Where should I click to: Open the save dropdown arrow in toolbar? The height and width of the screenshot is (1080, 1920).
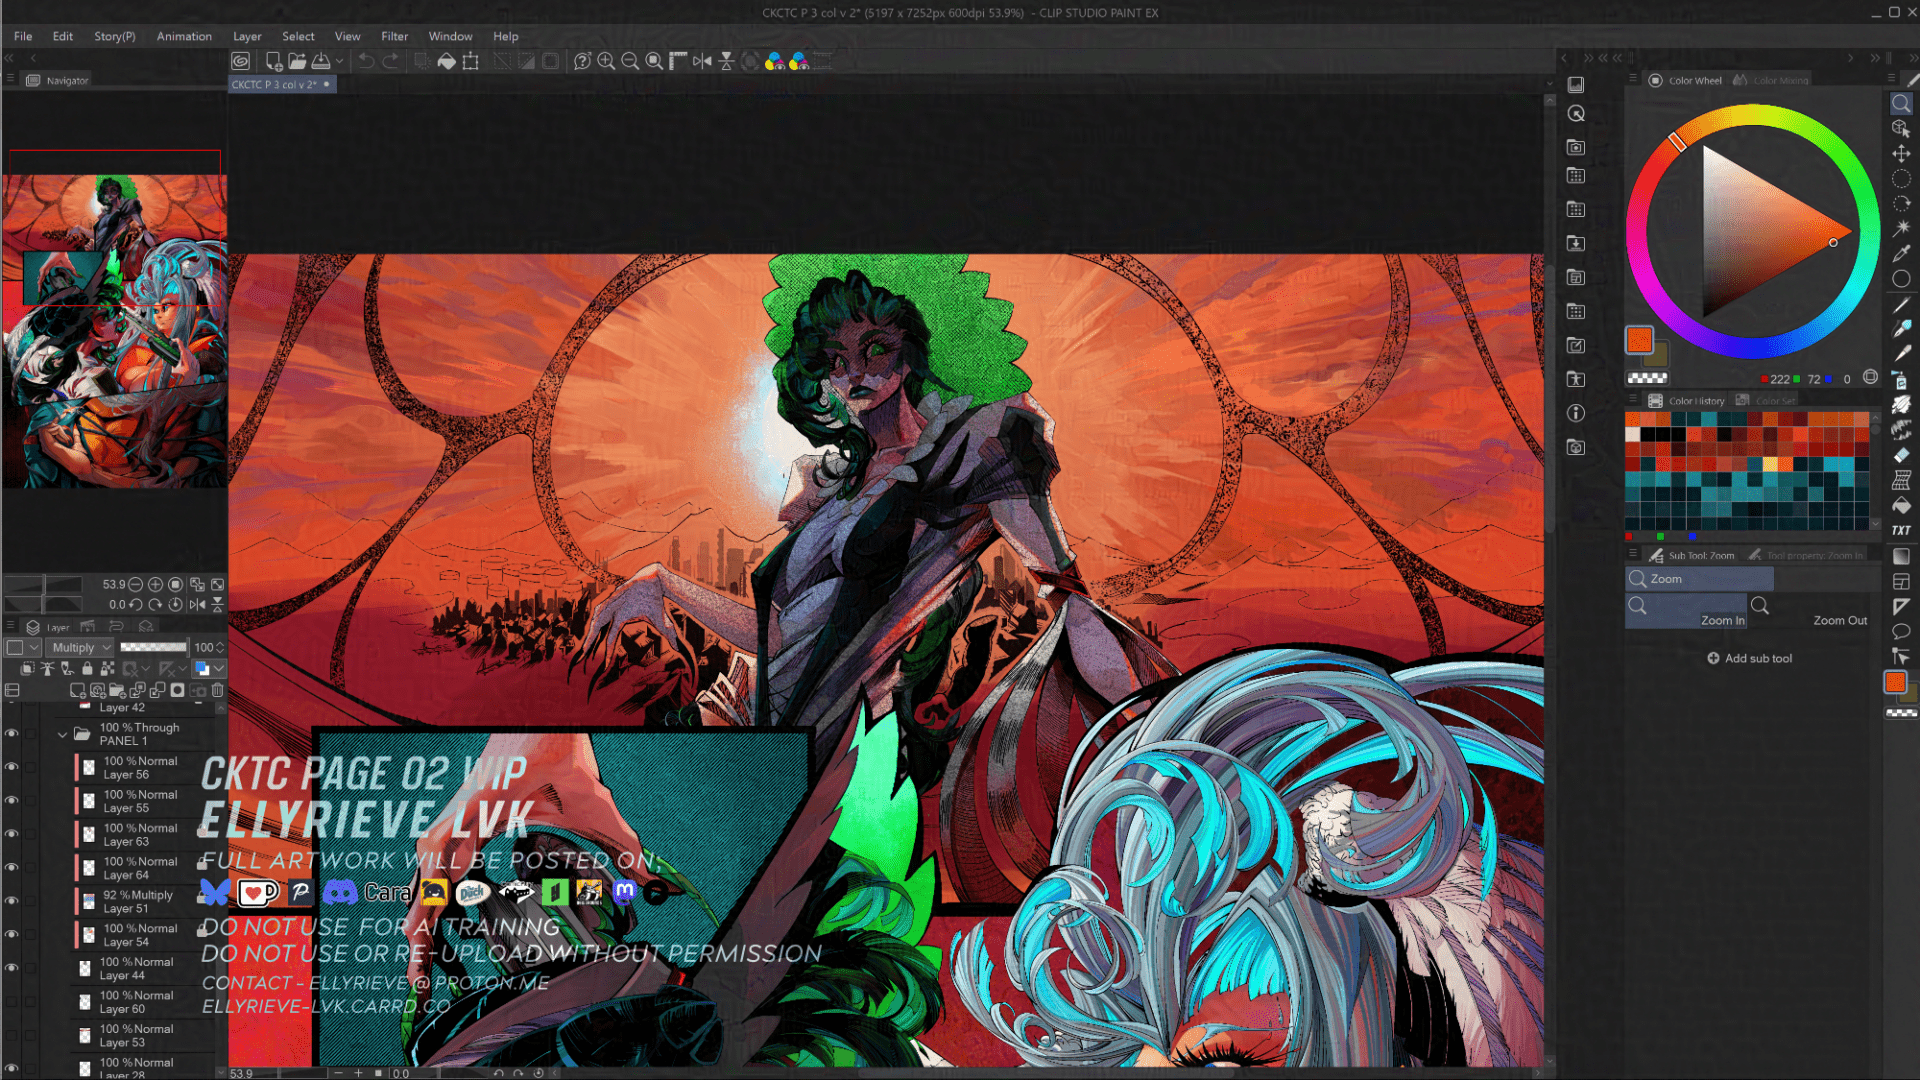pyautogui.click(x=340, y=61)
